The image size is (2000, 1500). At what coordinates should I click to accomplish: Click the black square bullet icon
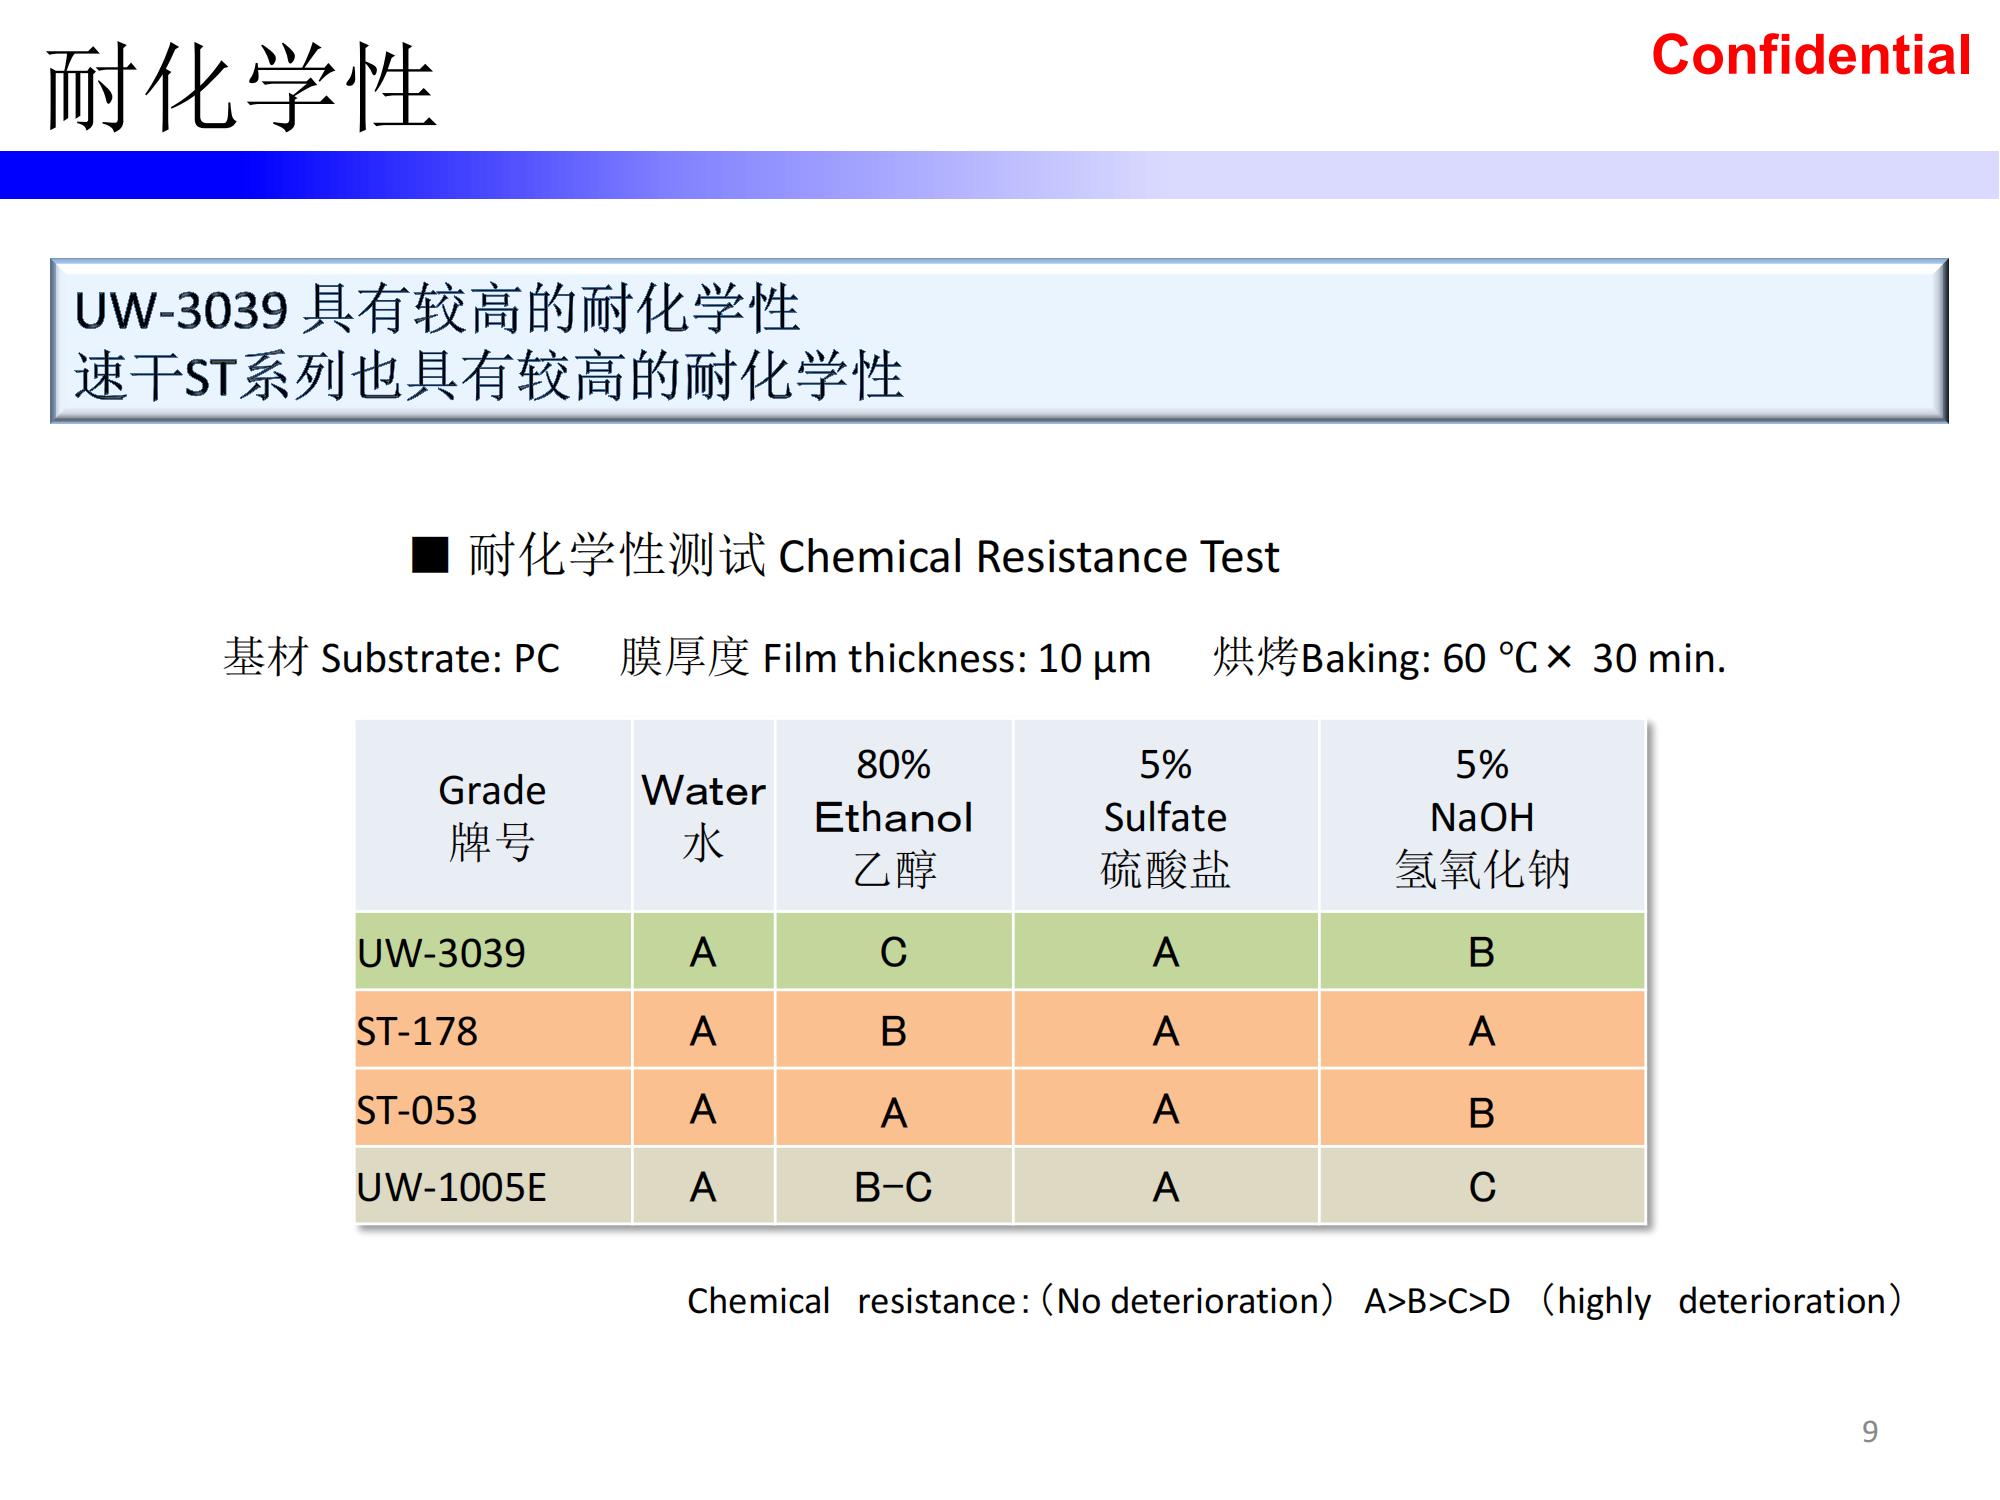coord(430,555)
